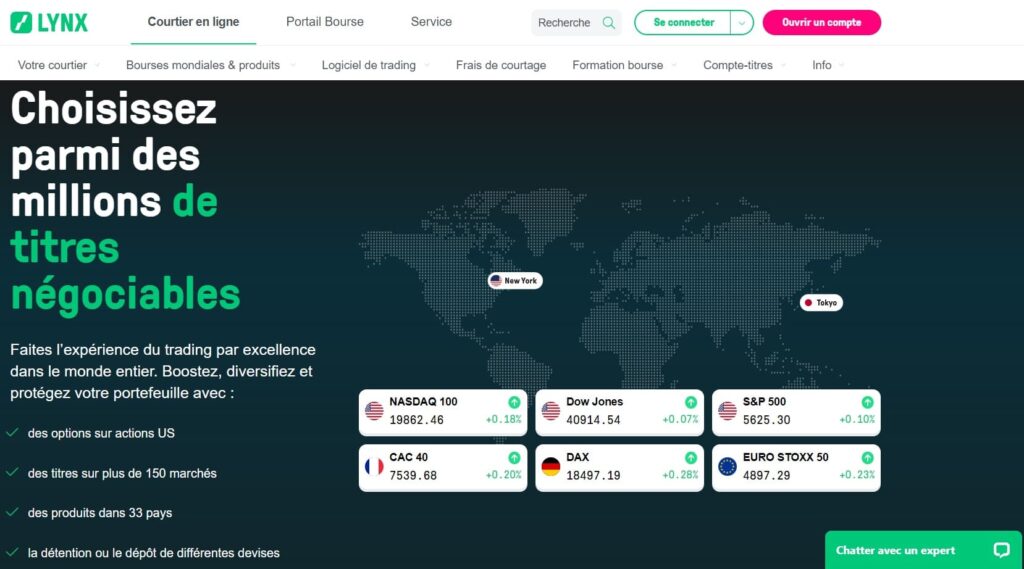1024x569 pixels.
Task: Select the New York map marker
Action: click(514, 281)
